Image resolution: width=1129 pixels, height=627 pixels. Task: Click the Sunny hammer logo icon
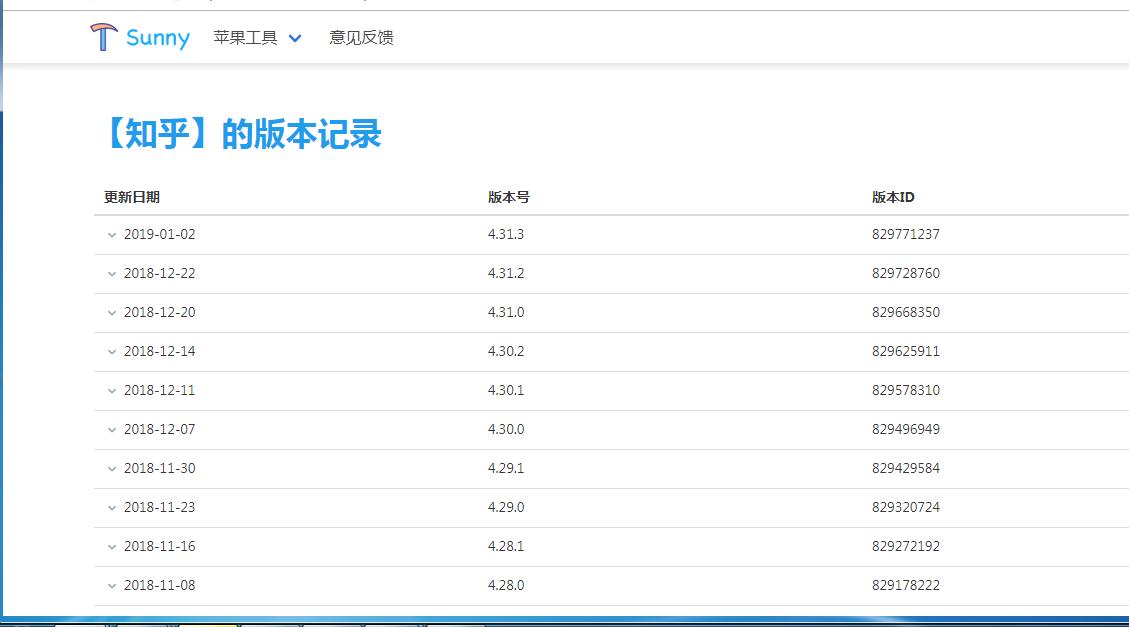[x=101, y=37]
